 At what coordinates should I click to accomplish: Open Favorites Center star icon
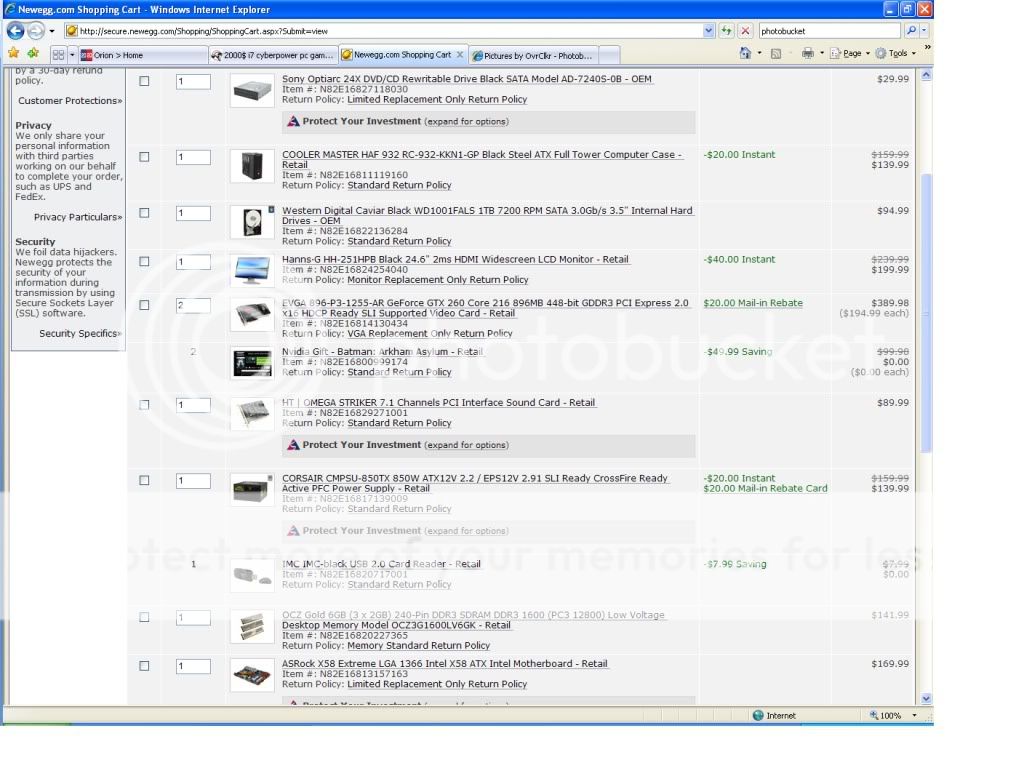click(x=14, y=54)
